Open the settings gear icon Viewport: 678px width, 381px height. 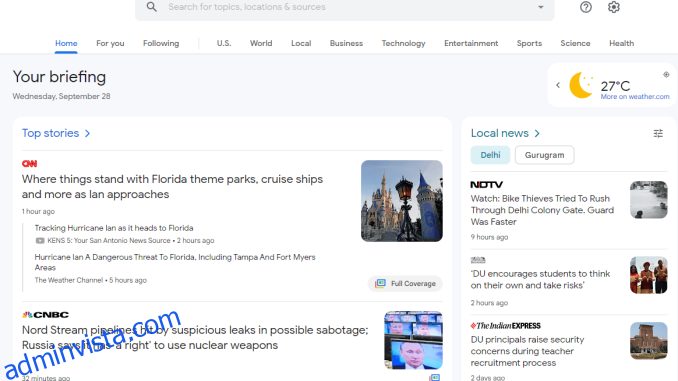point(614,7)
